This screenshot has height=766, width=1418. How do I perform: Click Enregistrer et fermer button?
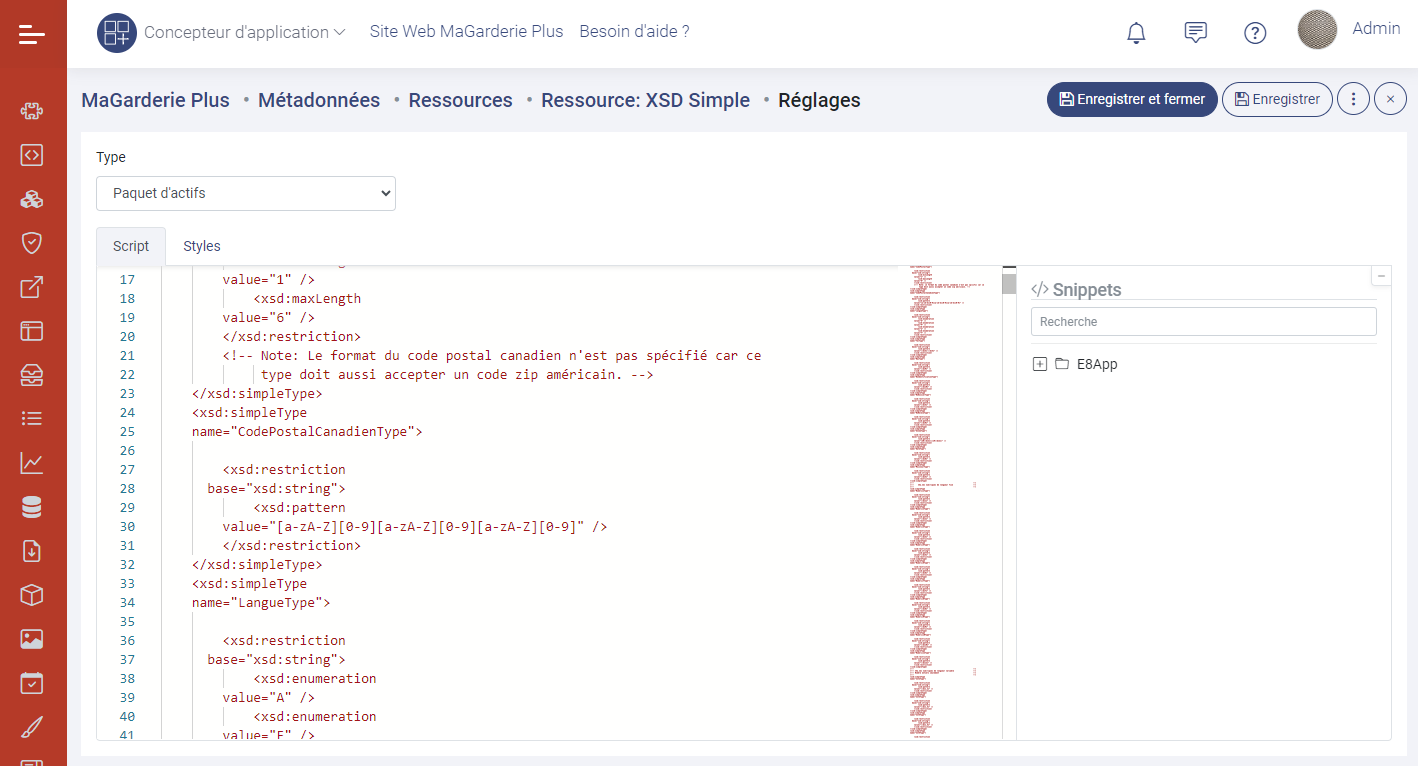coord(1132,99)
